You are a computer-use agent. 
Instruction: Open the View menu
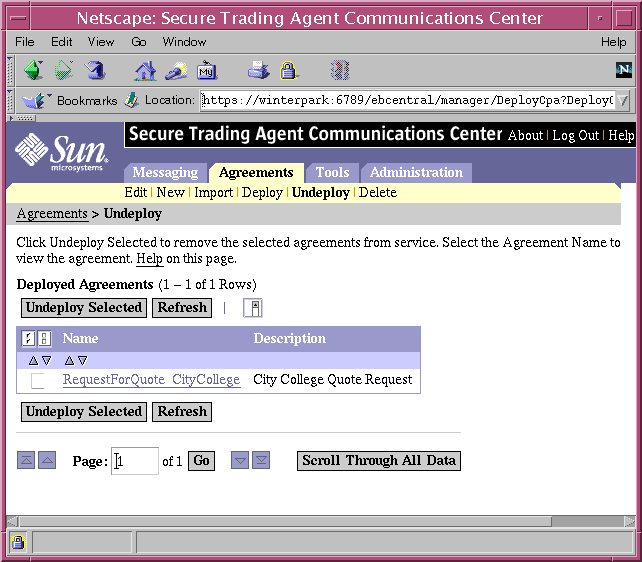click(101, 42)
